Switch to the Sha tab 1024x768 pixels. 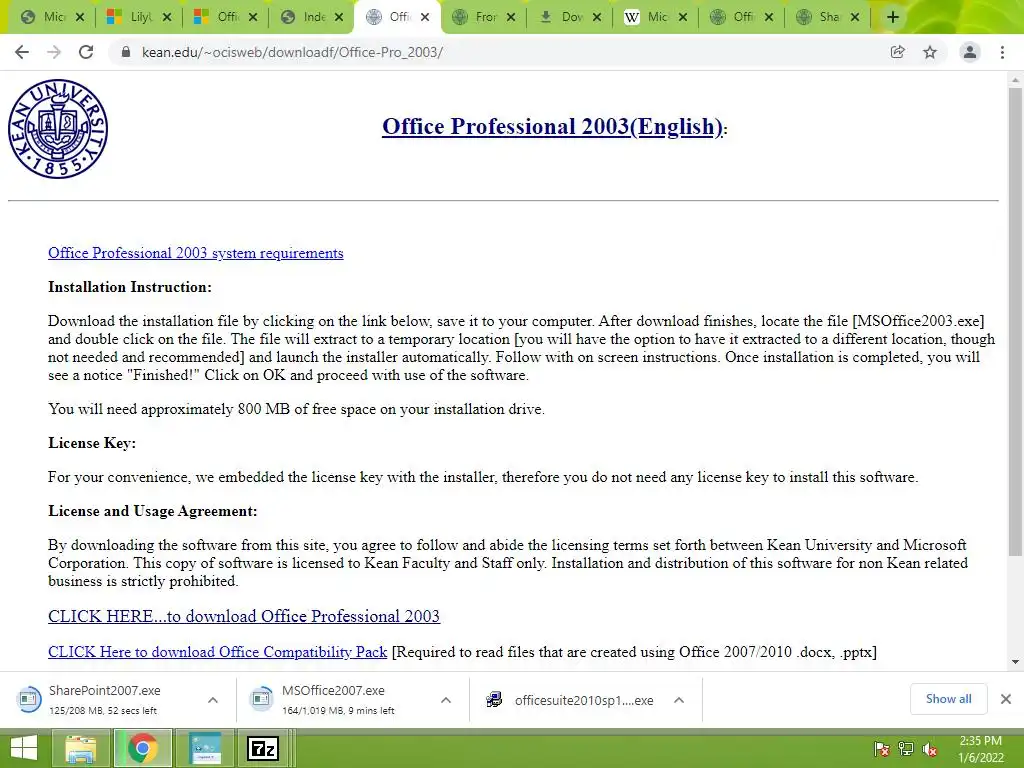click(x=827, y=17)
